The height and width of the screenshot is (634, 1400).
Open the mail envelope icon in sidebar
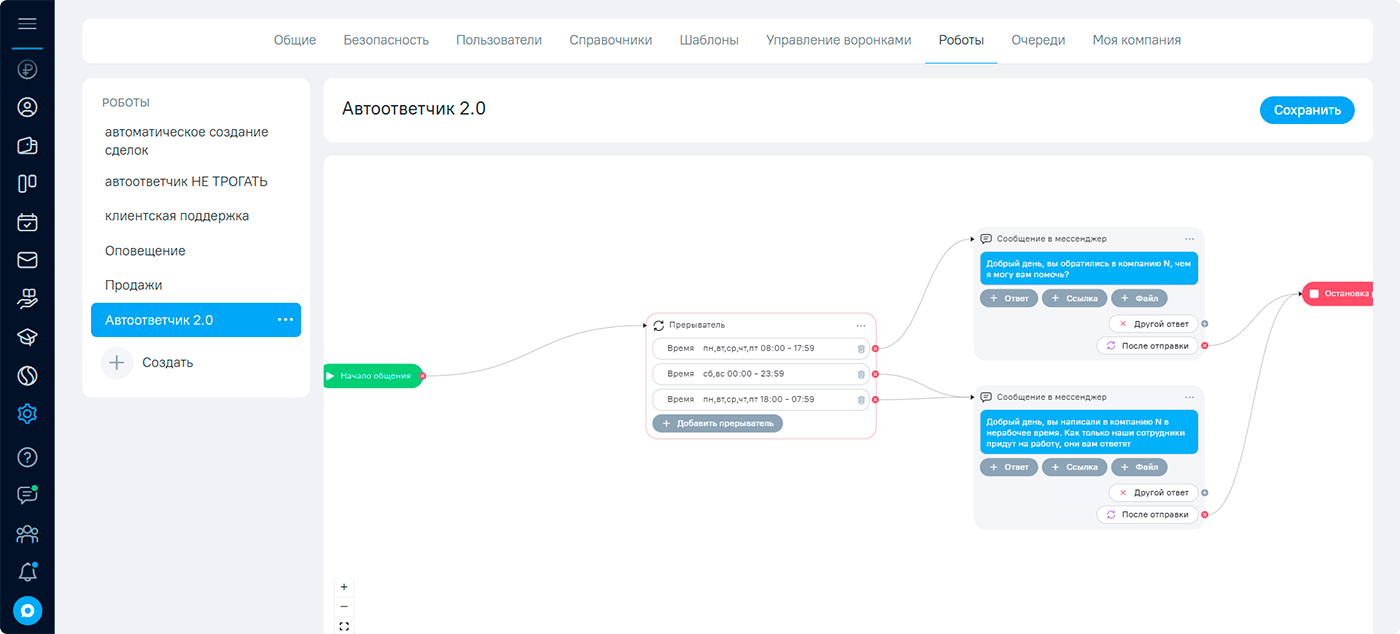point(27,260)
